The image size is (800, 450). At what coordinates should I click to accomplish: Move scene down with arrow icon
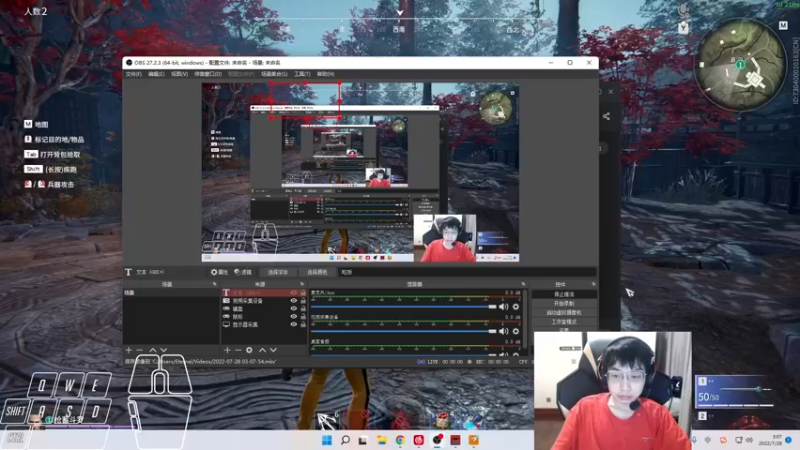click(164, 350)
